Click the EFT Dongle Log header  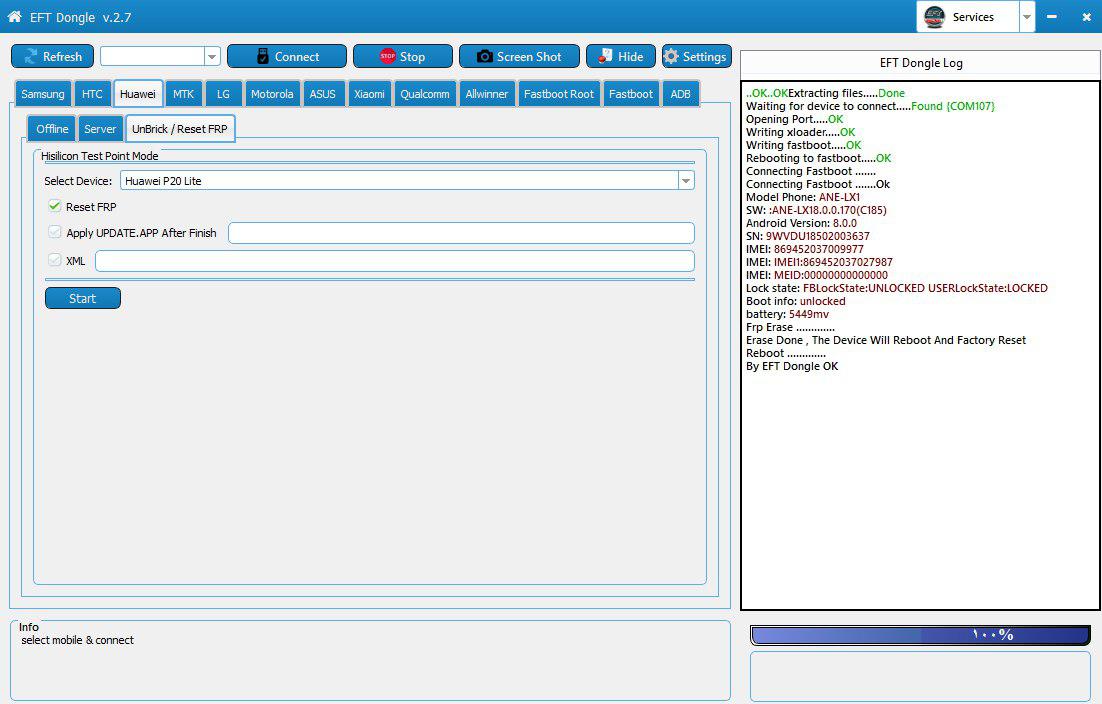921,63
